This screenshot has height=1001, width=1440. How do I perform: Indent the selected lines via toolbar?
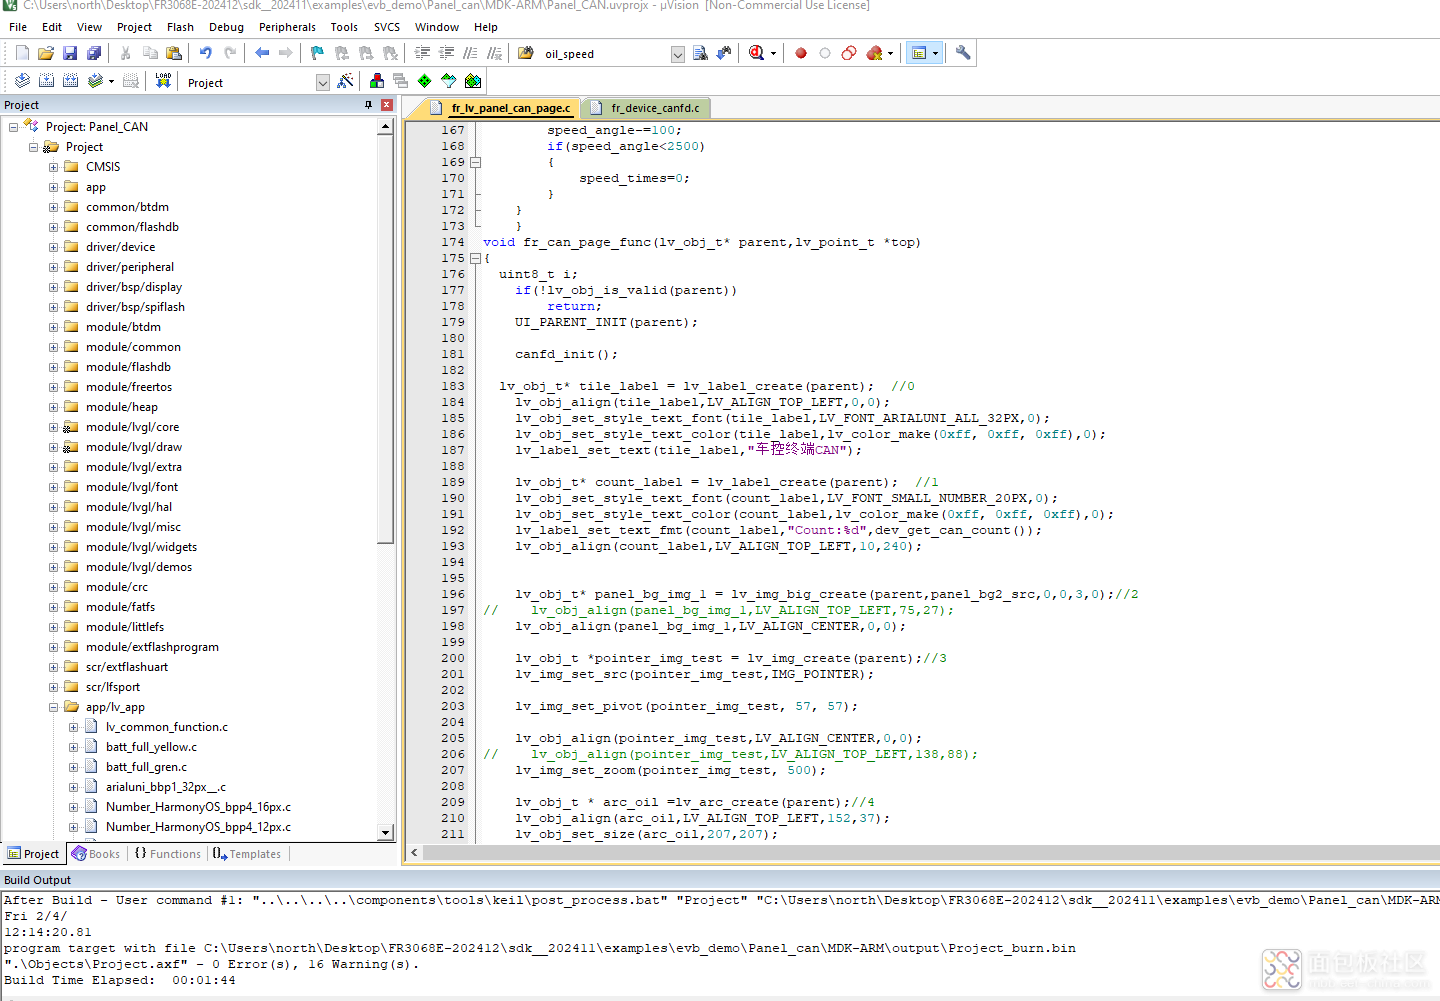tap(422, 53)
